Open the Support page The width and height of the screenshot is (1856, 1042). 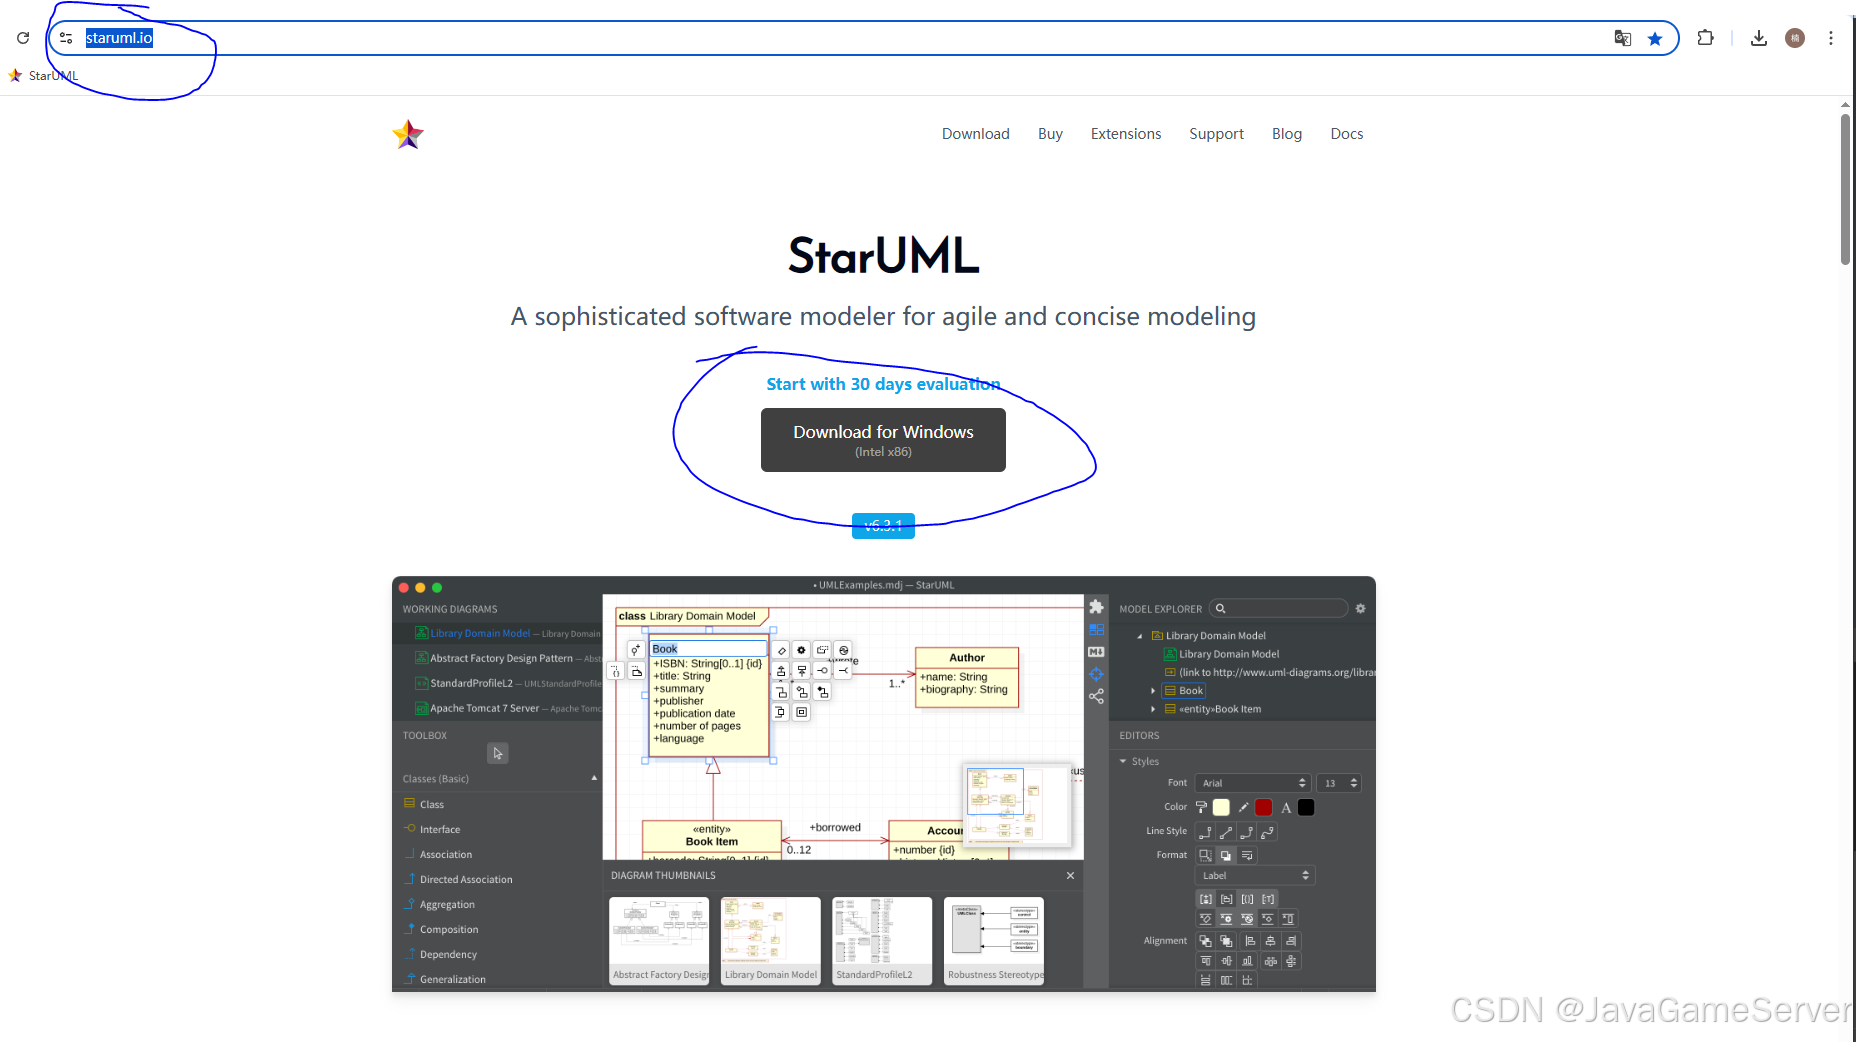(1216, 134)
